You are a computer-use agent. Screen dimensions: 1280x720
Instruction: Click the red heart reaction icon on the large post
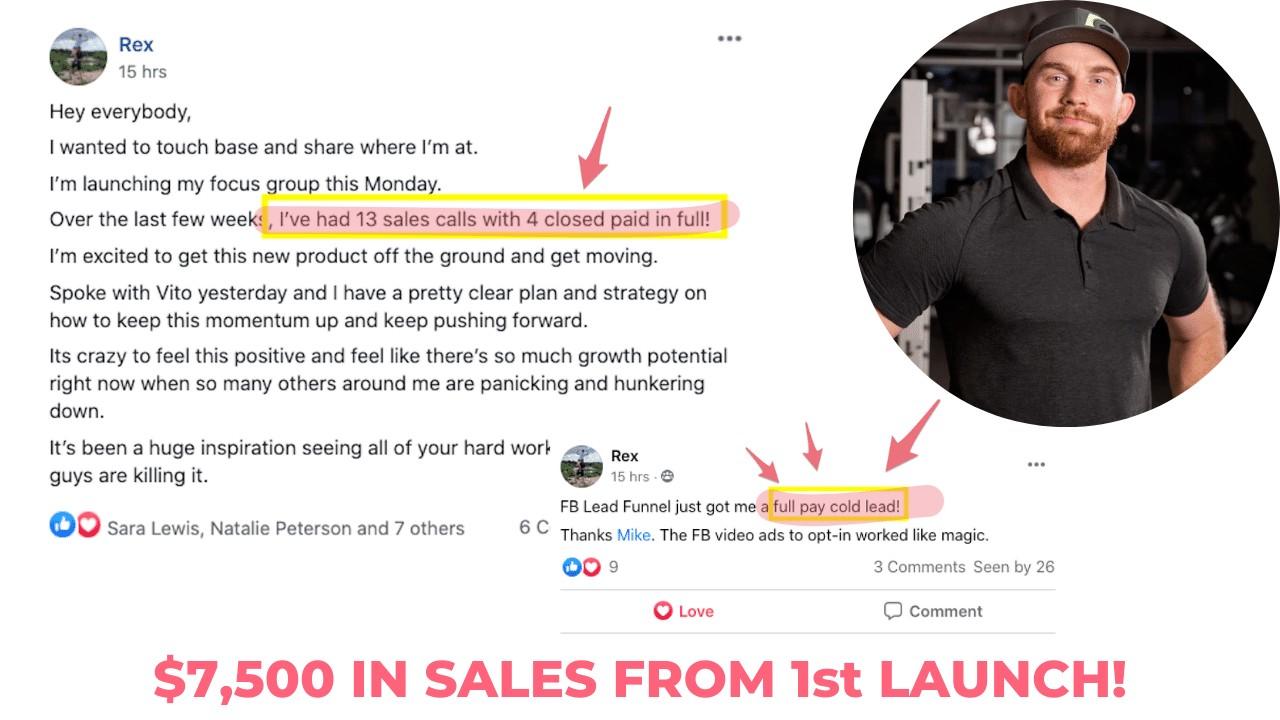tap(88, 525)
